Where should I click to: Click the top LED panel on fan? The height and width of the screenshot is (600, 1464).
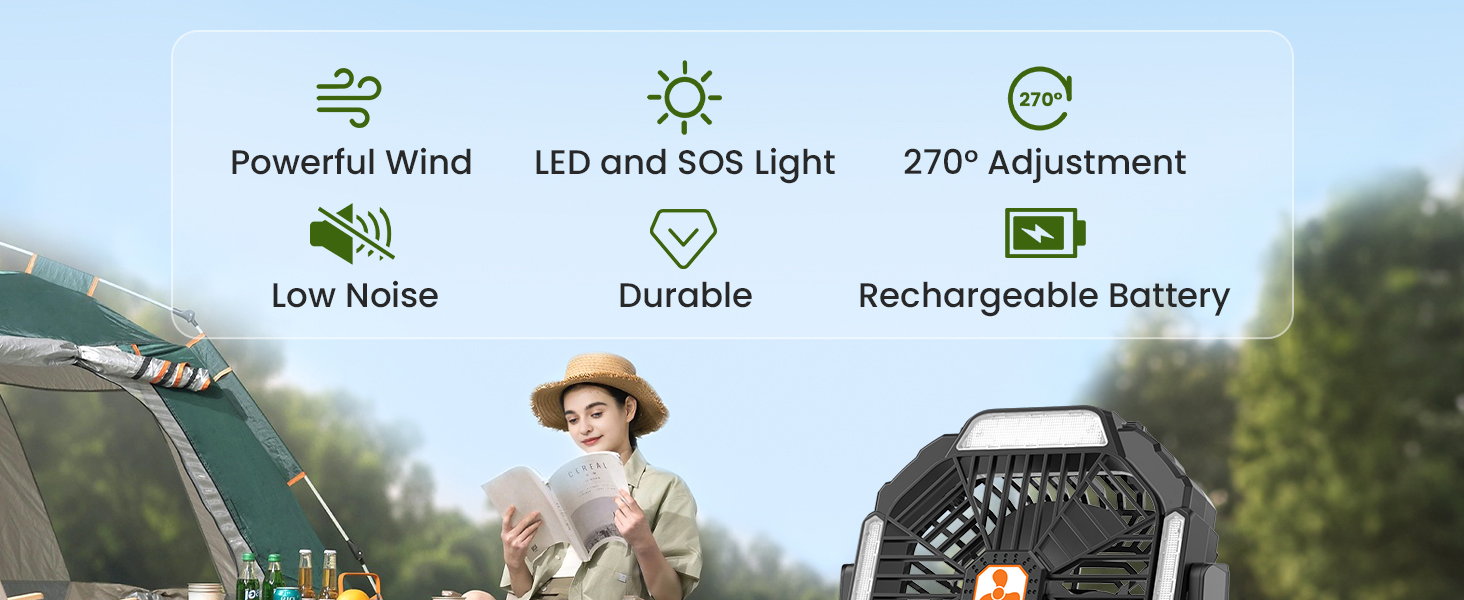point(1032,430)
